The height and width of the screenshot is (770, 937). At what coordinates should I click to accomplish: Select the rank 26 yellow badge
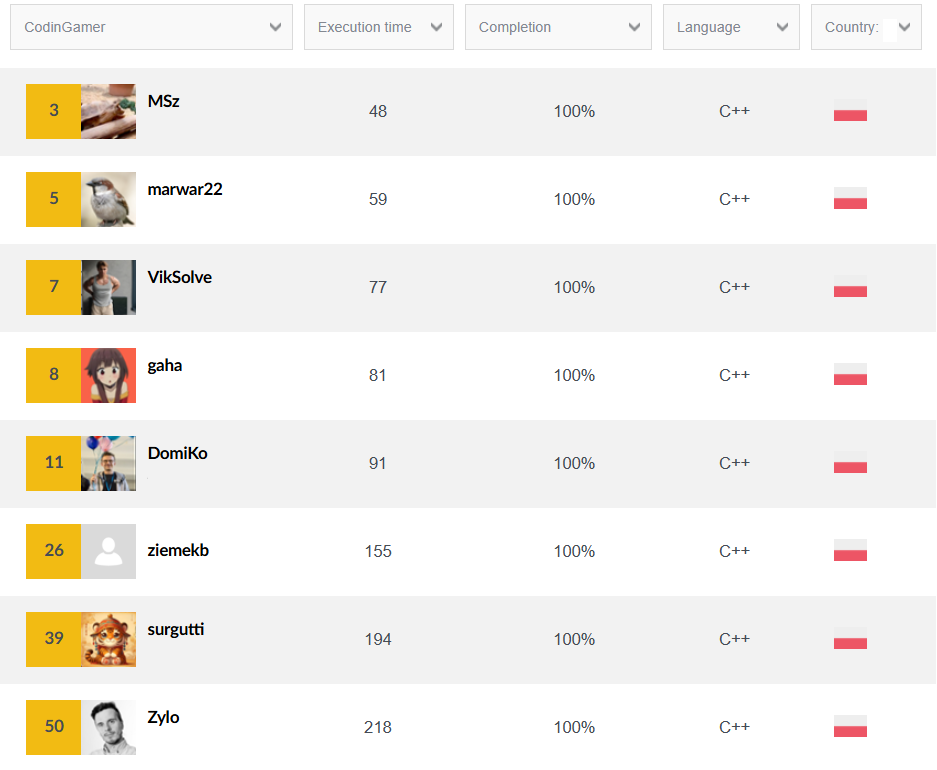coord(54,551)
